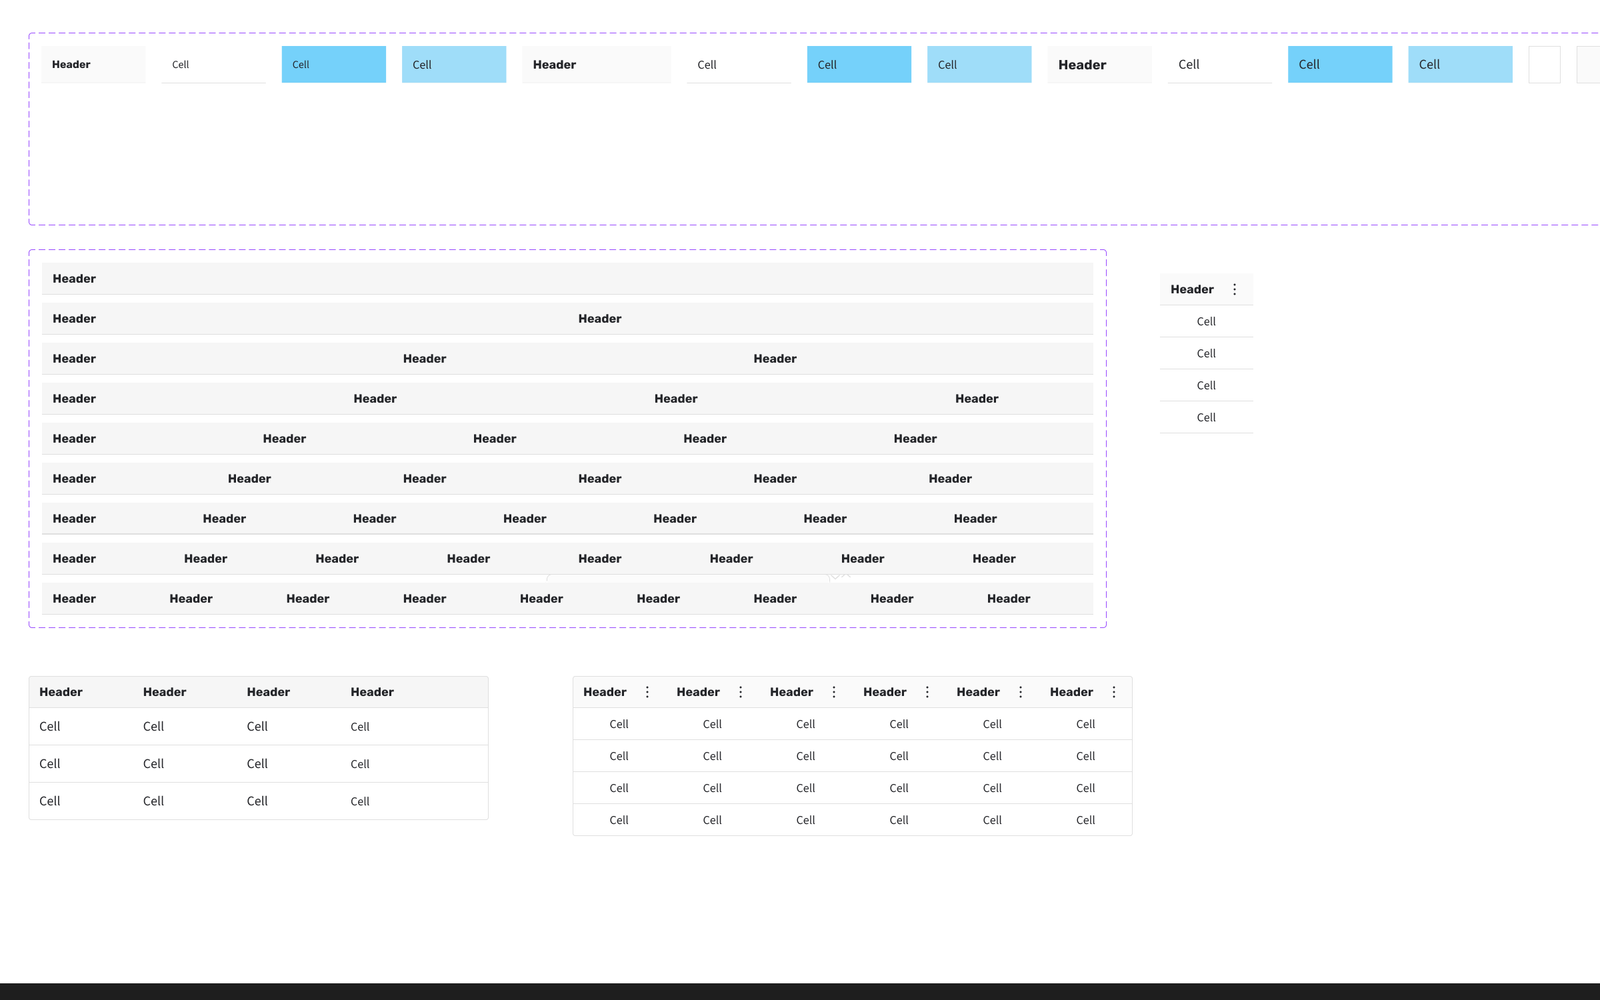Open kebab menu of fifth Header in six-column table
This screenshot has width=1600, height=1000.
(1020, 692)
